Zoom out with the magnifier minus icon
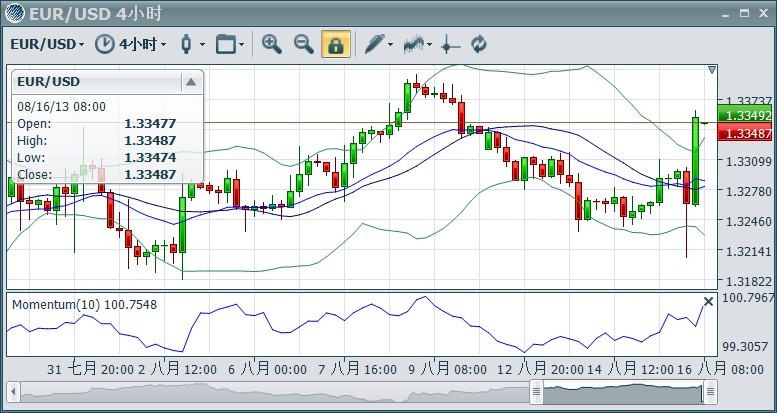The height and width of the screenshot is (413, 777). (x=303, y=44)
